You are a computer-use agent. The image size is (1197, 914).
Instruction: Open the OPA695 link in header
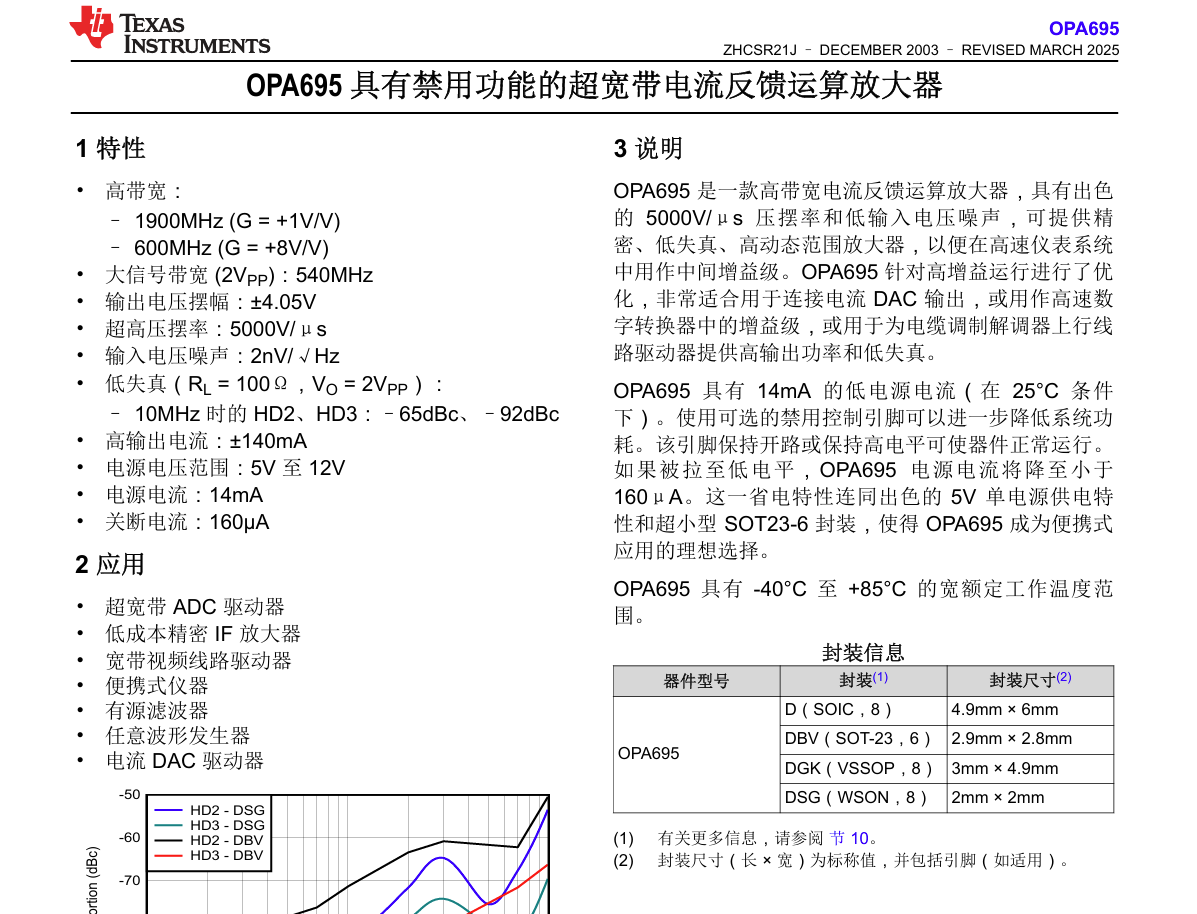(x=1083, y=28)
